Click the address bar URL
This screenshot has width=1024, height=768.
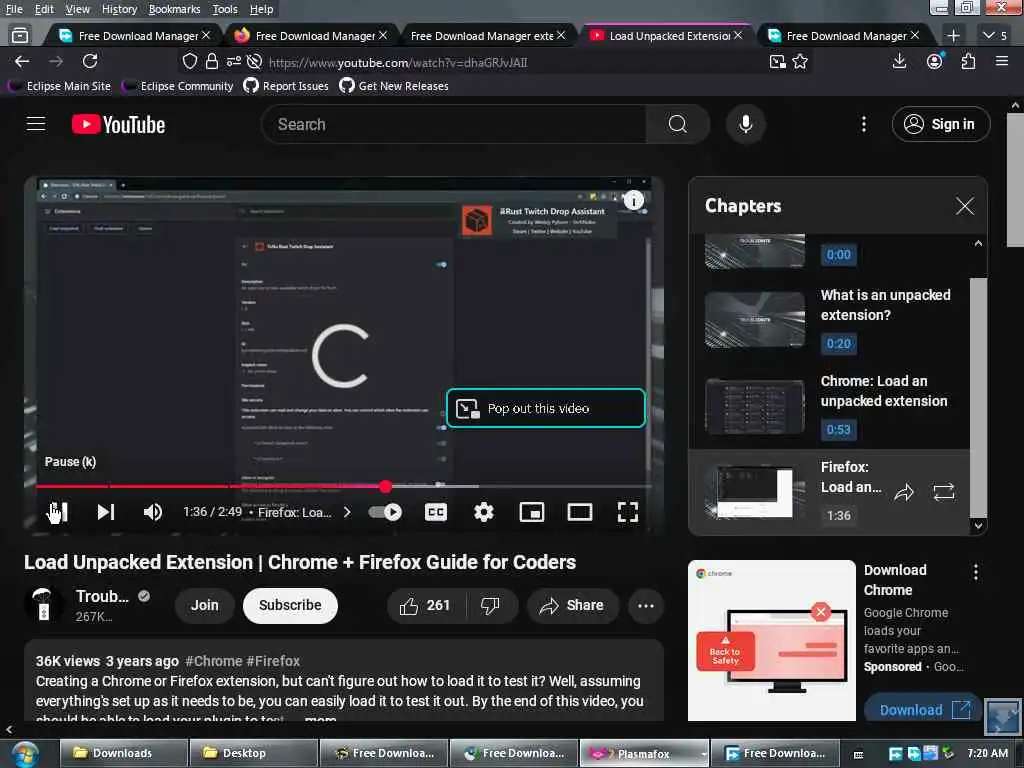tap(398, 63)
